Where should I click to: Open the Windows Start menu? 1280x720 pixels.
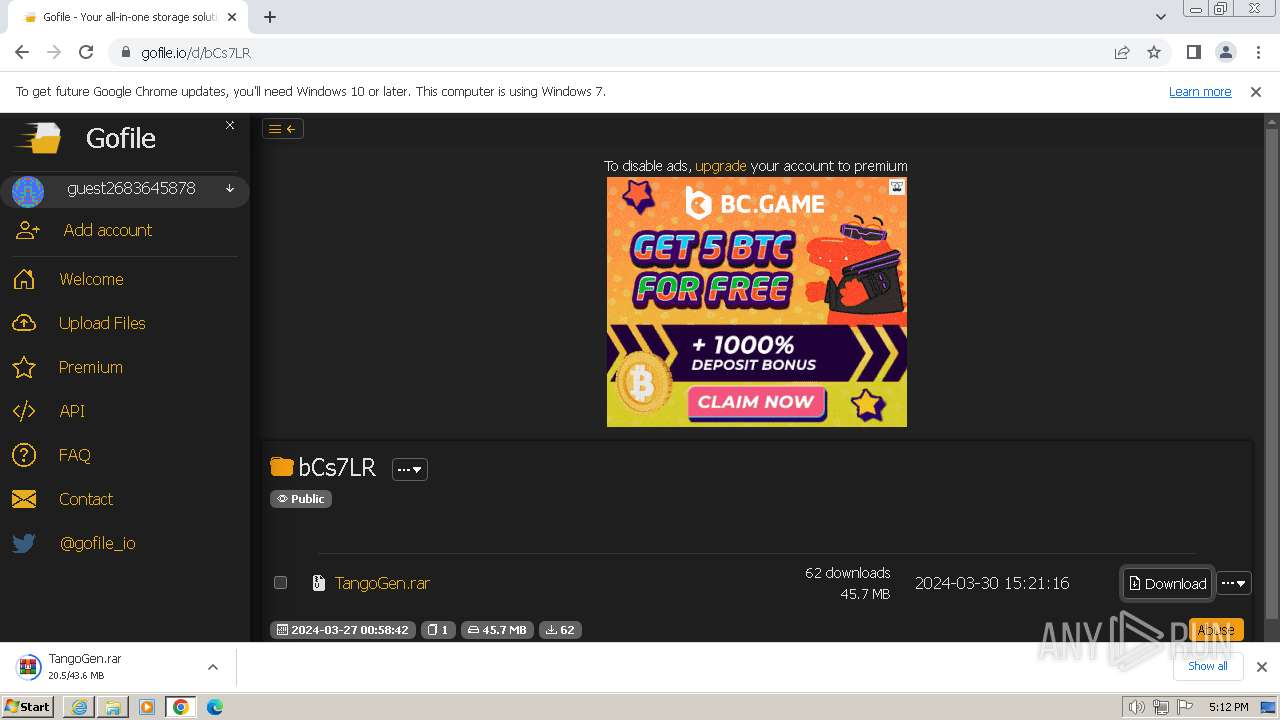click(x=27, y=707)
